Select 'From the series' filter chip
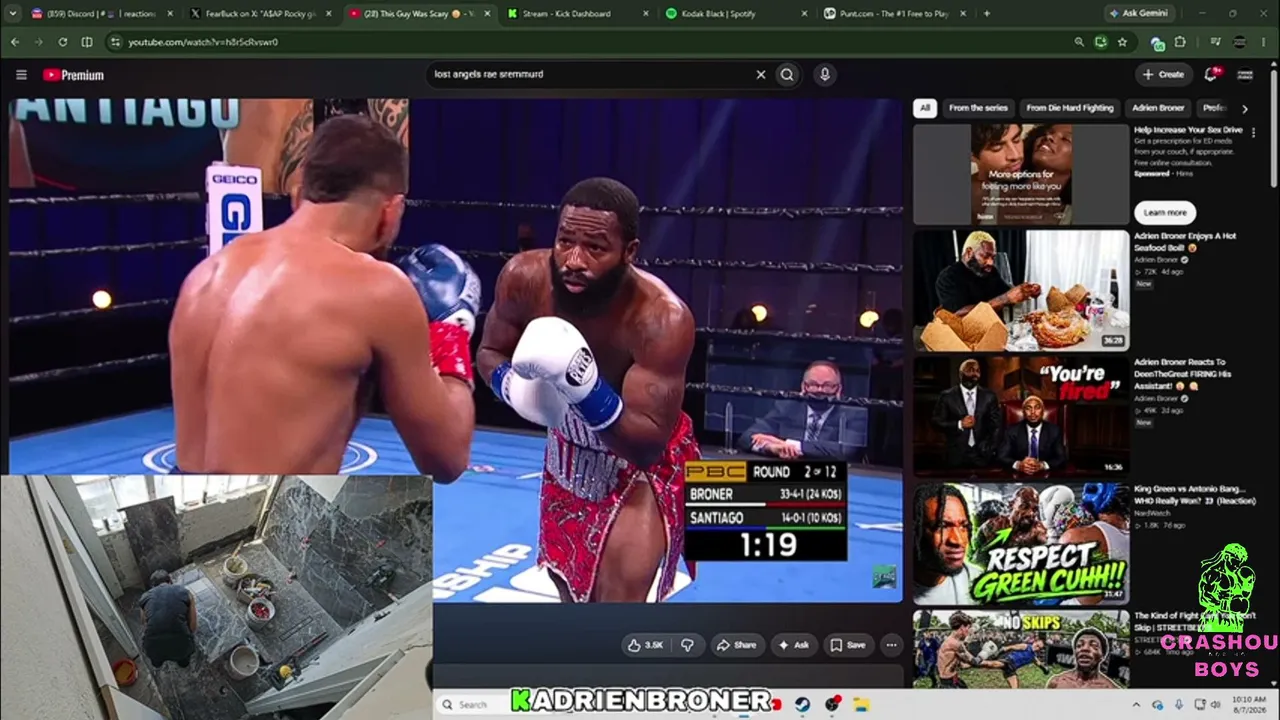1280x720 pixels. tap(978, 108)
